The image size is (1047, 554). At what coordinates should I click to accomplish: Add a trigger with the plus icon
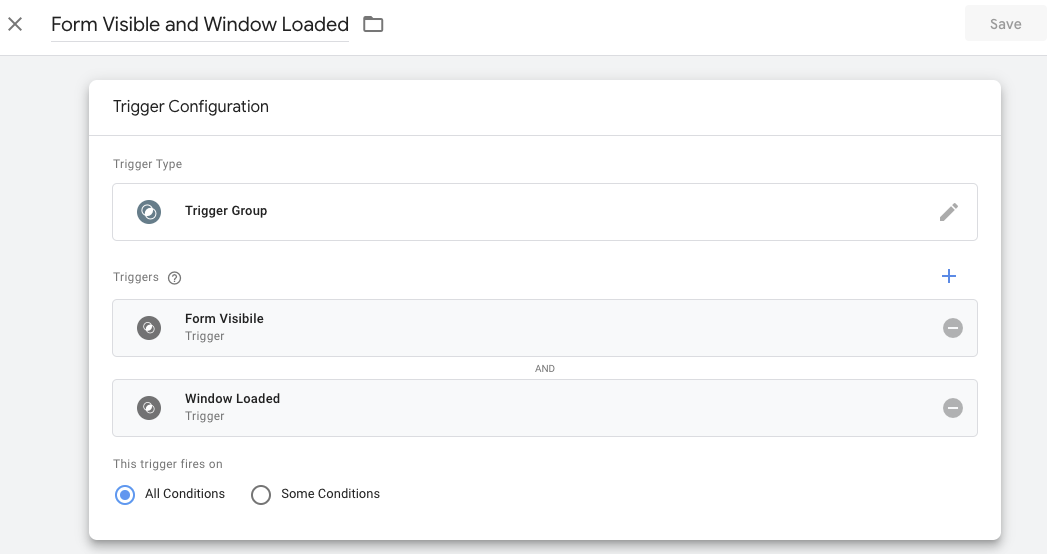pyautogui.click(x=949, y=276)
